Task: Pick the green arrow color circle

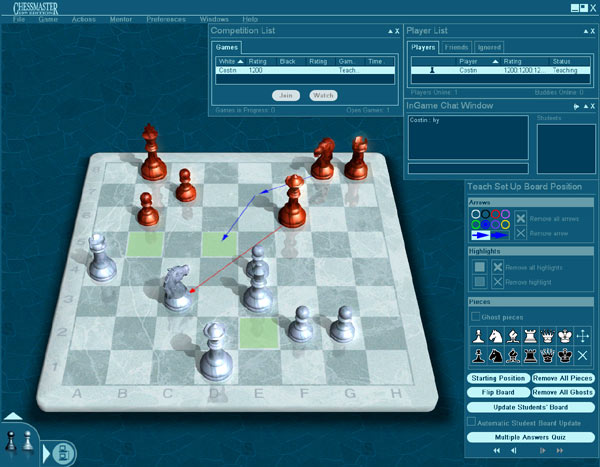Action: (x=476, y=224)
